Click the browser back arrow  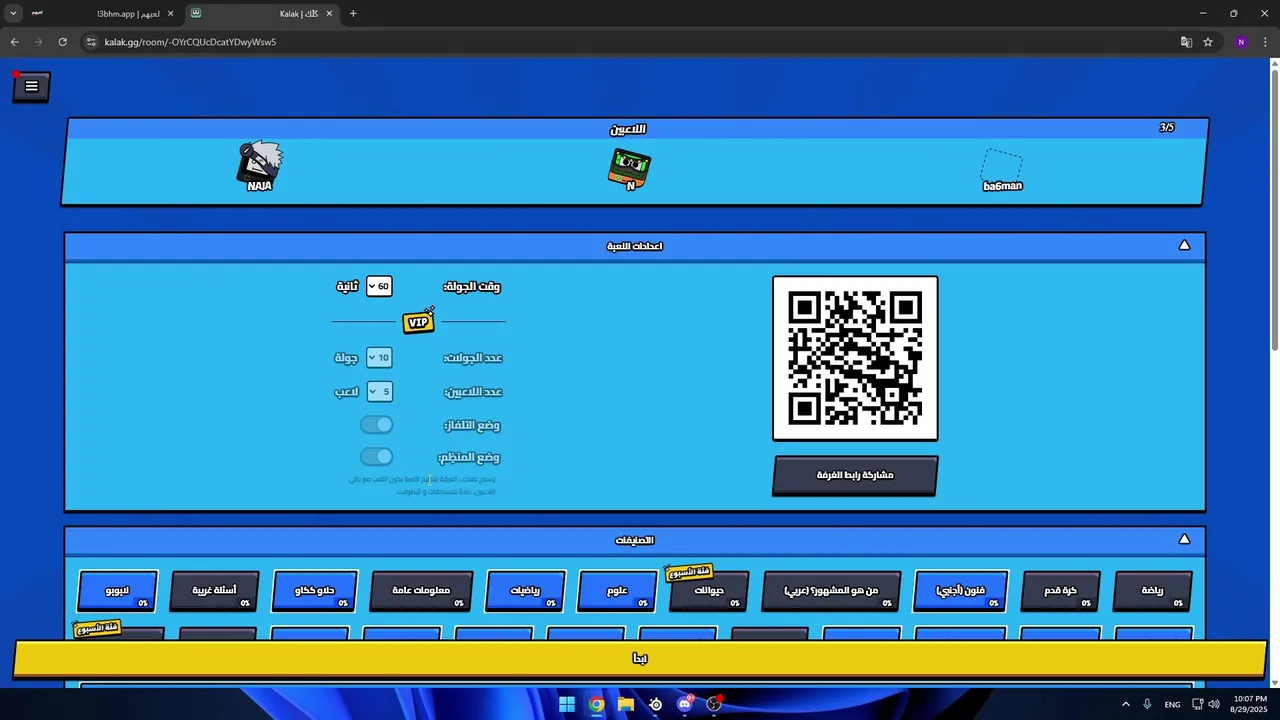click(x=14, y=42)
